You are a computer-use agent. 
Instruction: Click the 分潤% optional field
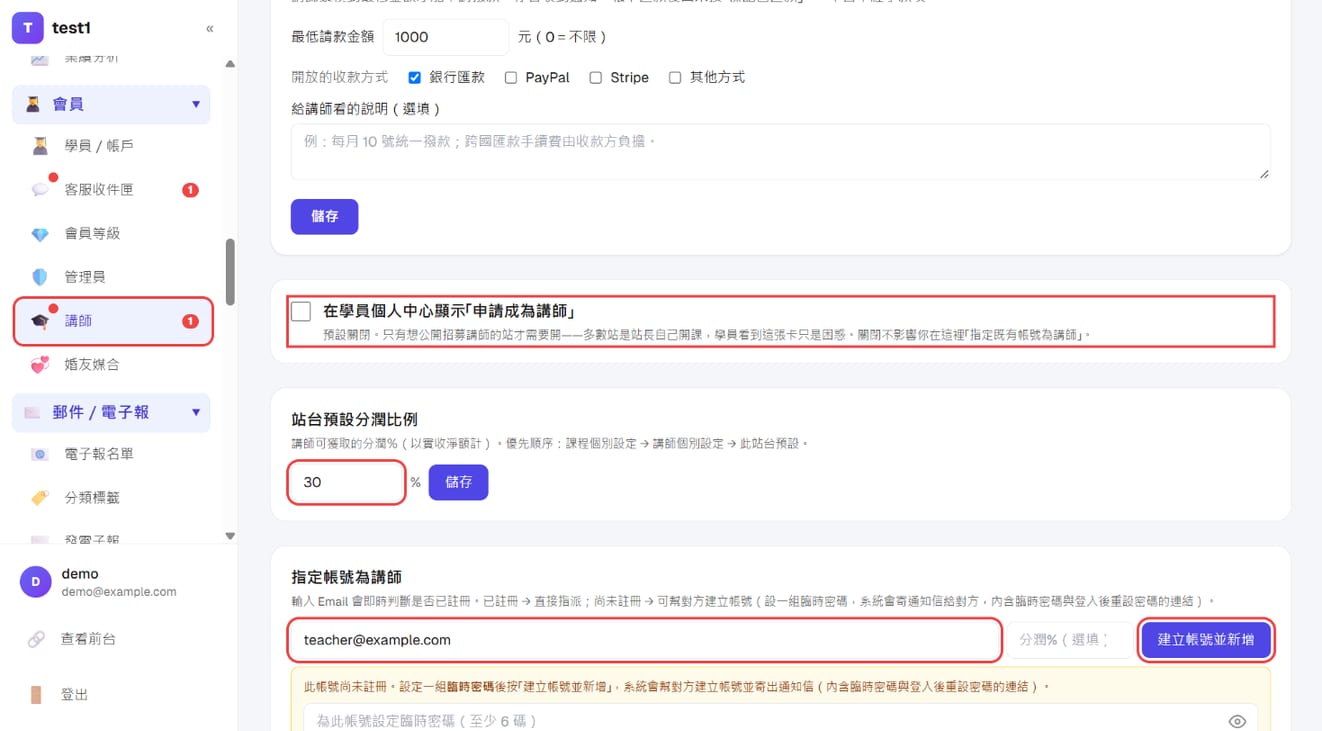pyautogui.click(x=1070, y=640)
